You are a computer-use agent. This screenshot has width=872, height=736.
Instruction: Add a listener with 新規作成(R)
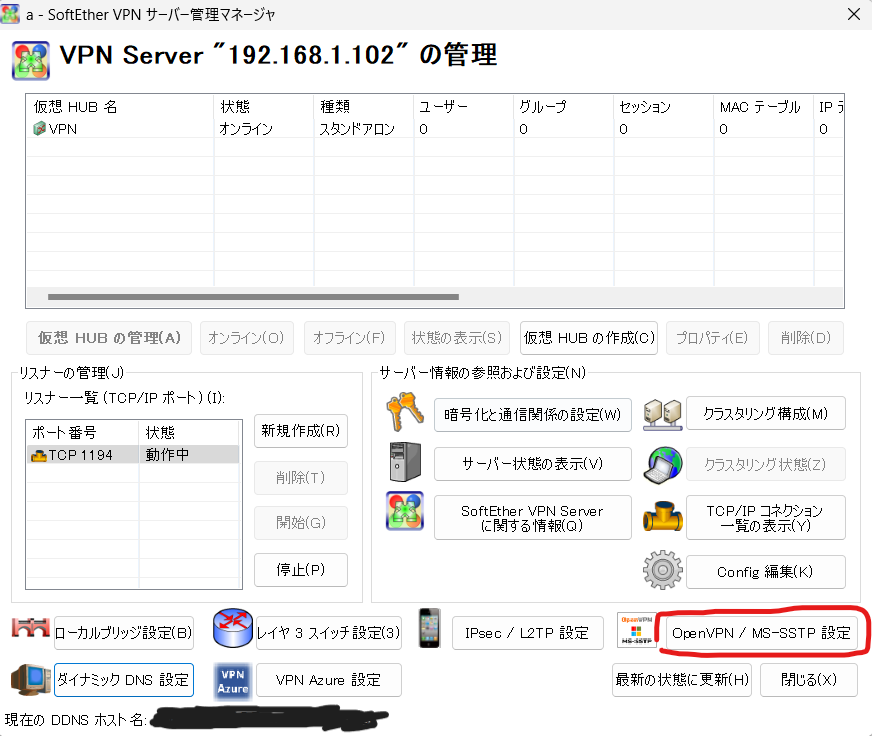(x=301, y=431)
